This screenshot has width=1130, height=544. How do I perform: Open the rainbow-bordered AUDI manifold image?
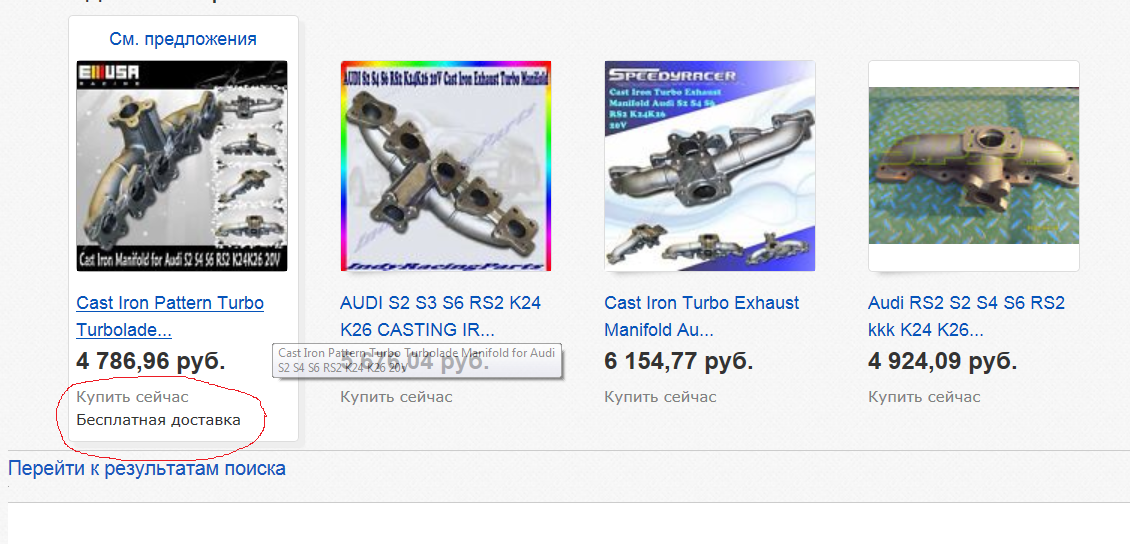(445, 166)
